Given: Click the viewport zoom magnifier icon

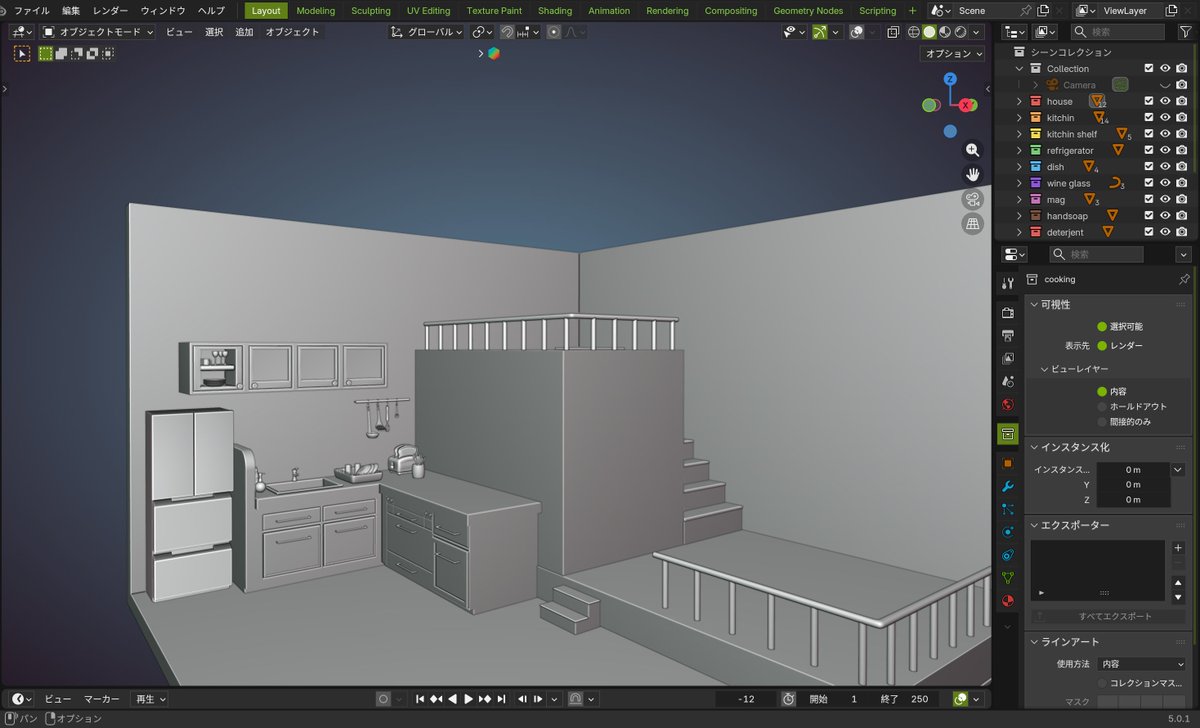Looking at the screenshot, I should 972,150.
